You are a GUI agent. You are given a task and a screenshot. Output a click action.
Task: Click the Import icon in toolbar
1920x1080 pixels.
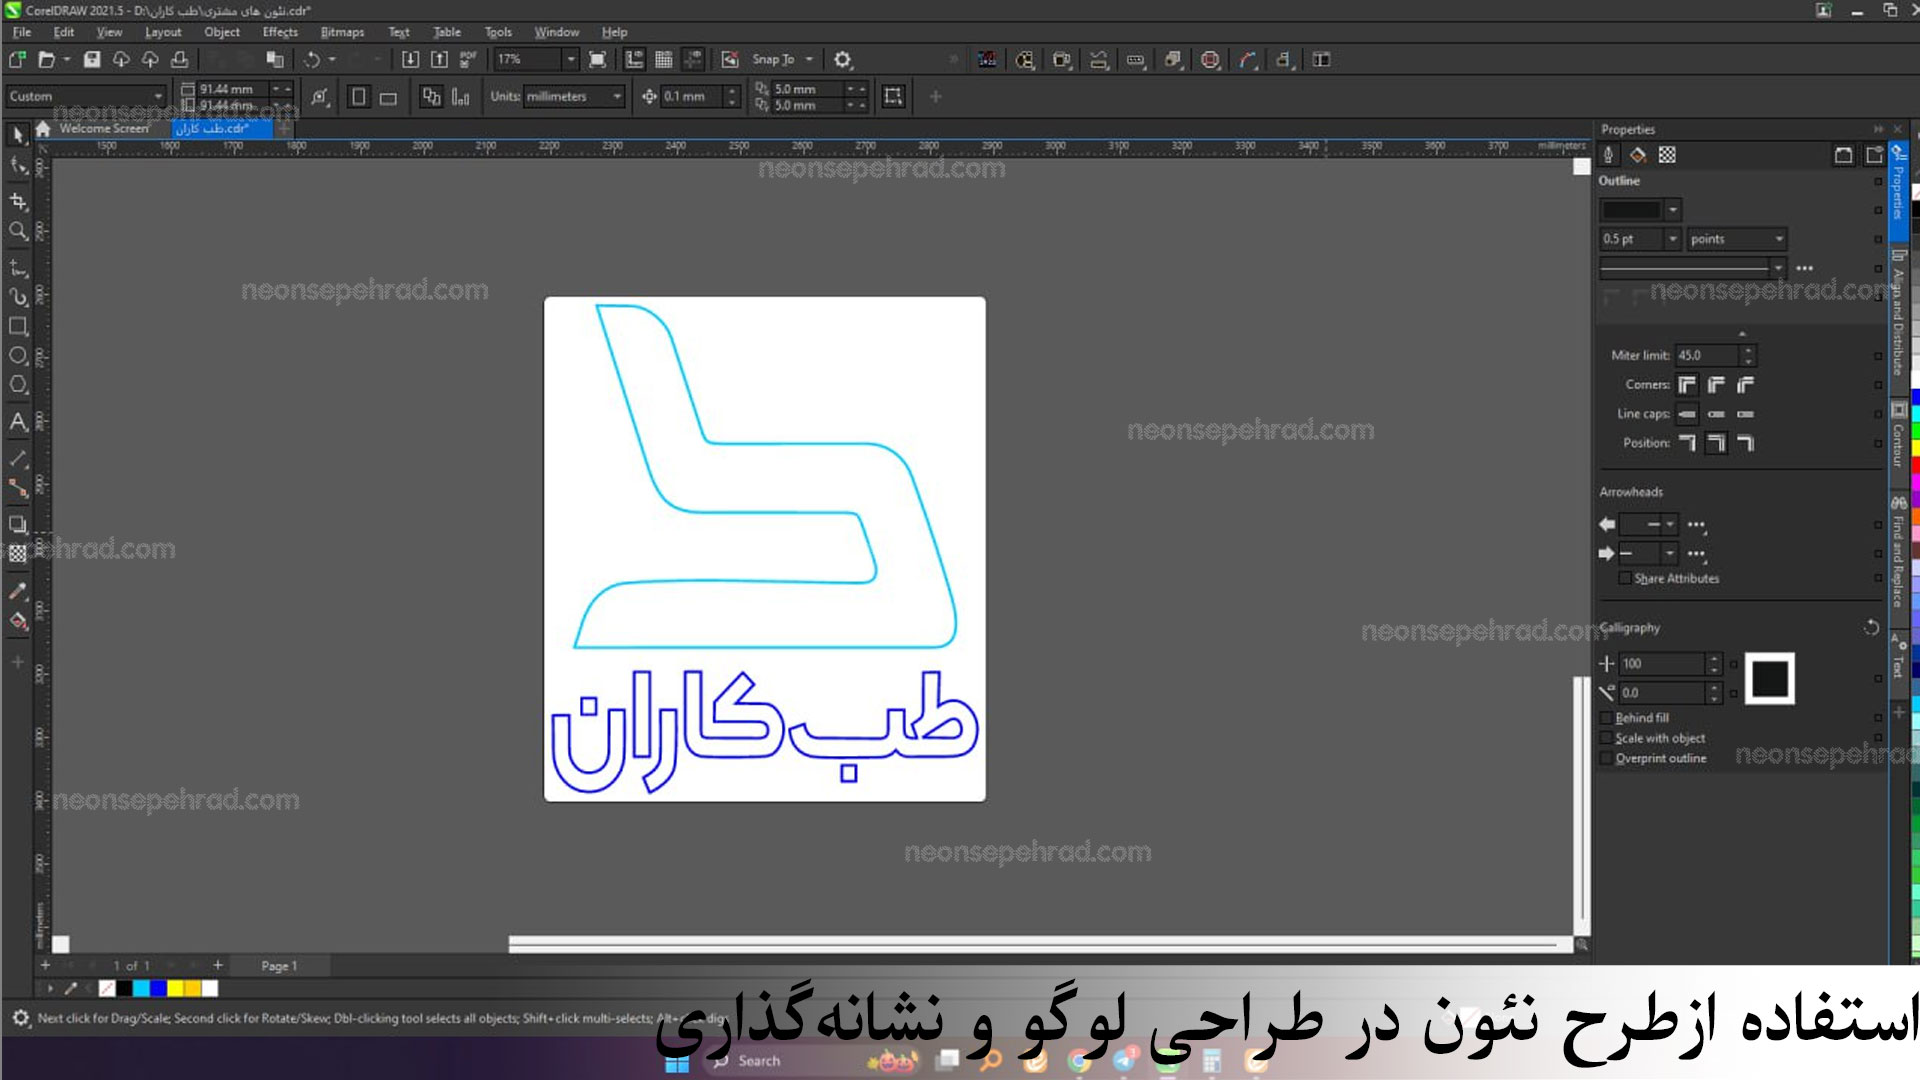(x=410, y=60)
